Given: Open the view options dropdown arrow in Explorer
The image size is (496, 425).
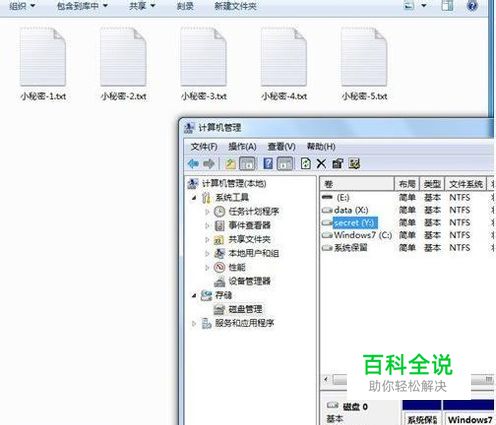Looking at the screenshot, I should pyautogui.click(x=424, y=6).
